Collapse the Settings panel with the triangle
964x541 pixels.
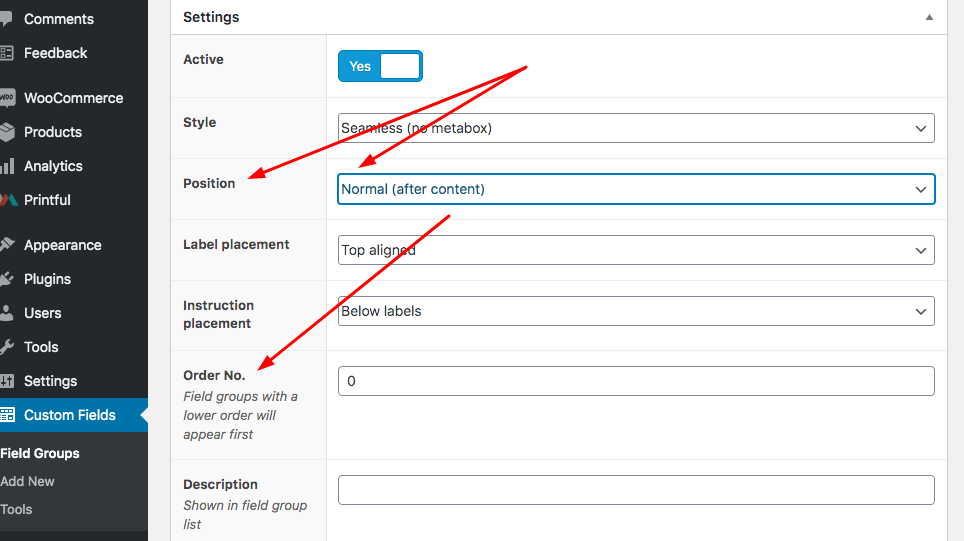(929, 17)
